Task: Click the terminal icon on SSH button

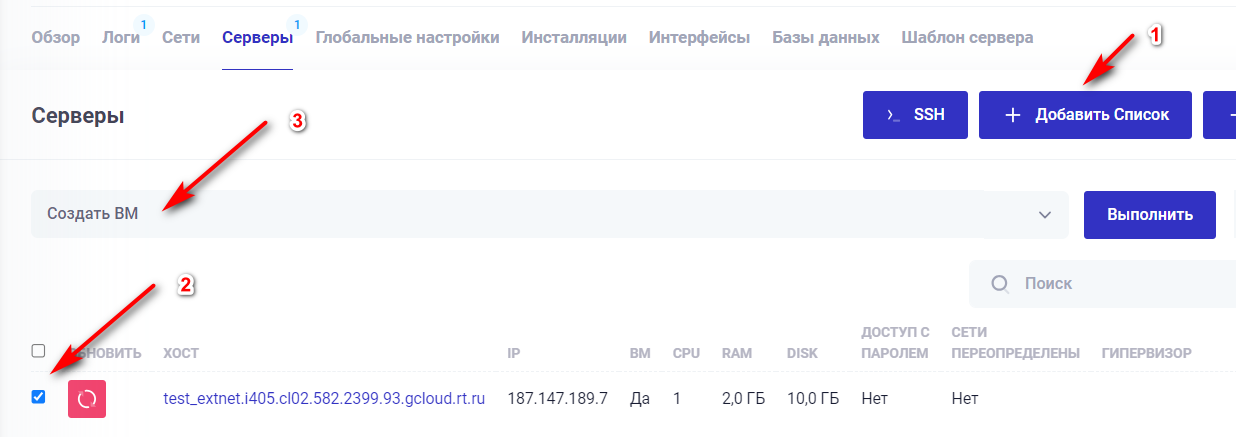Action: click(x=893, y=116)
